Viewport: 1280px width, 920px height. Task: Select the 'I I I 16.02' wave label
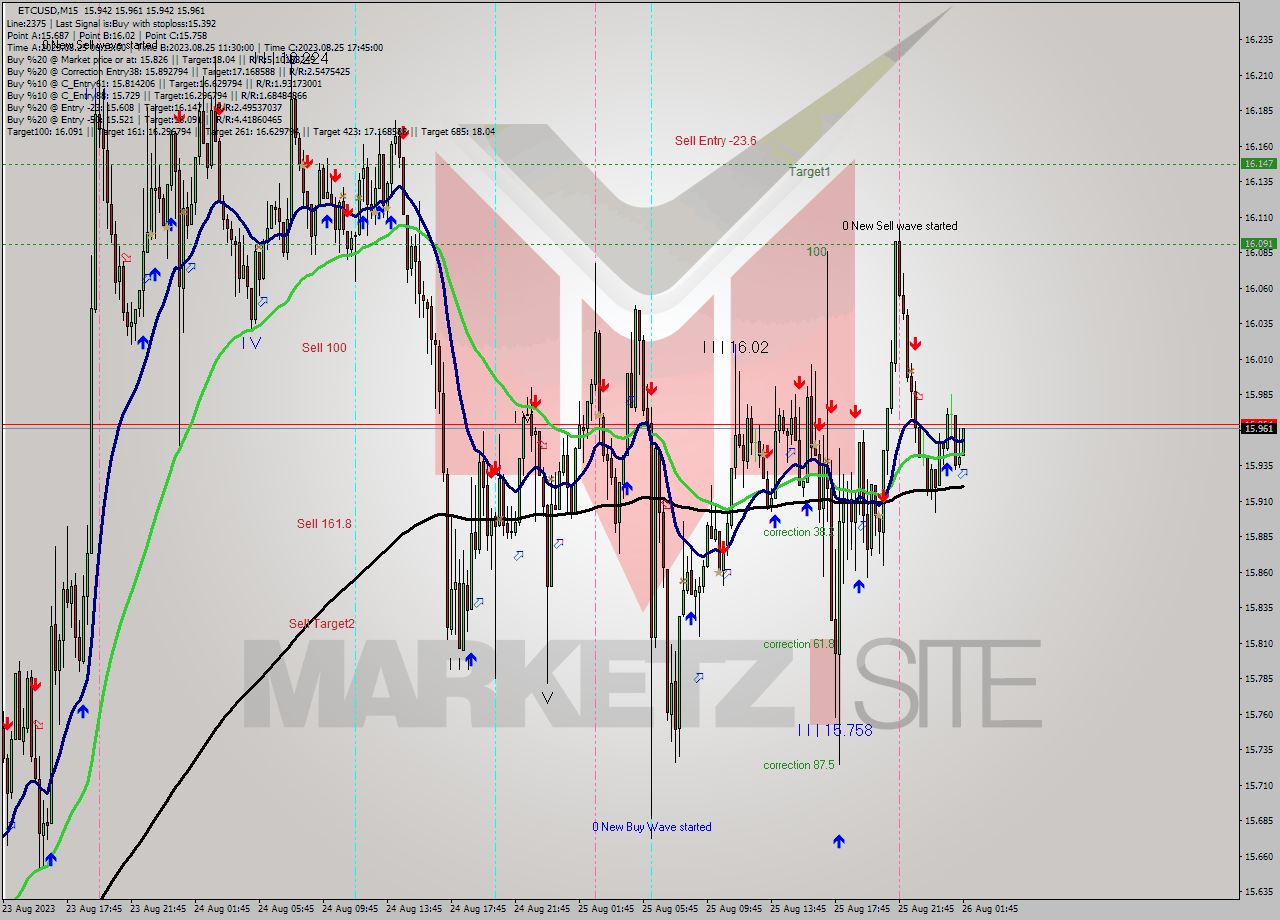click(x=735, y=347)
